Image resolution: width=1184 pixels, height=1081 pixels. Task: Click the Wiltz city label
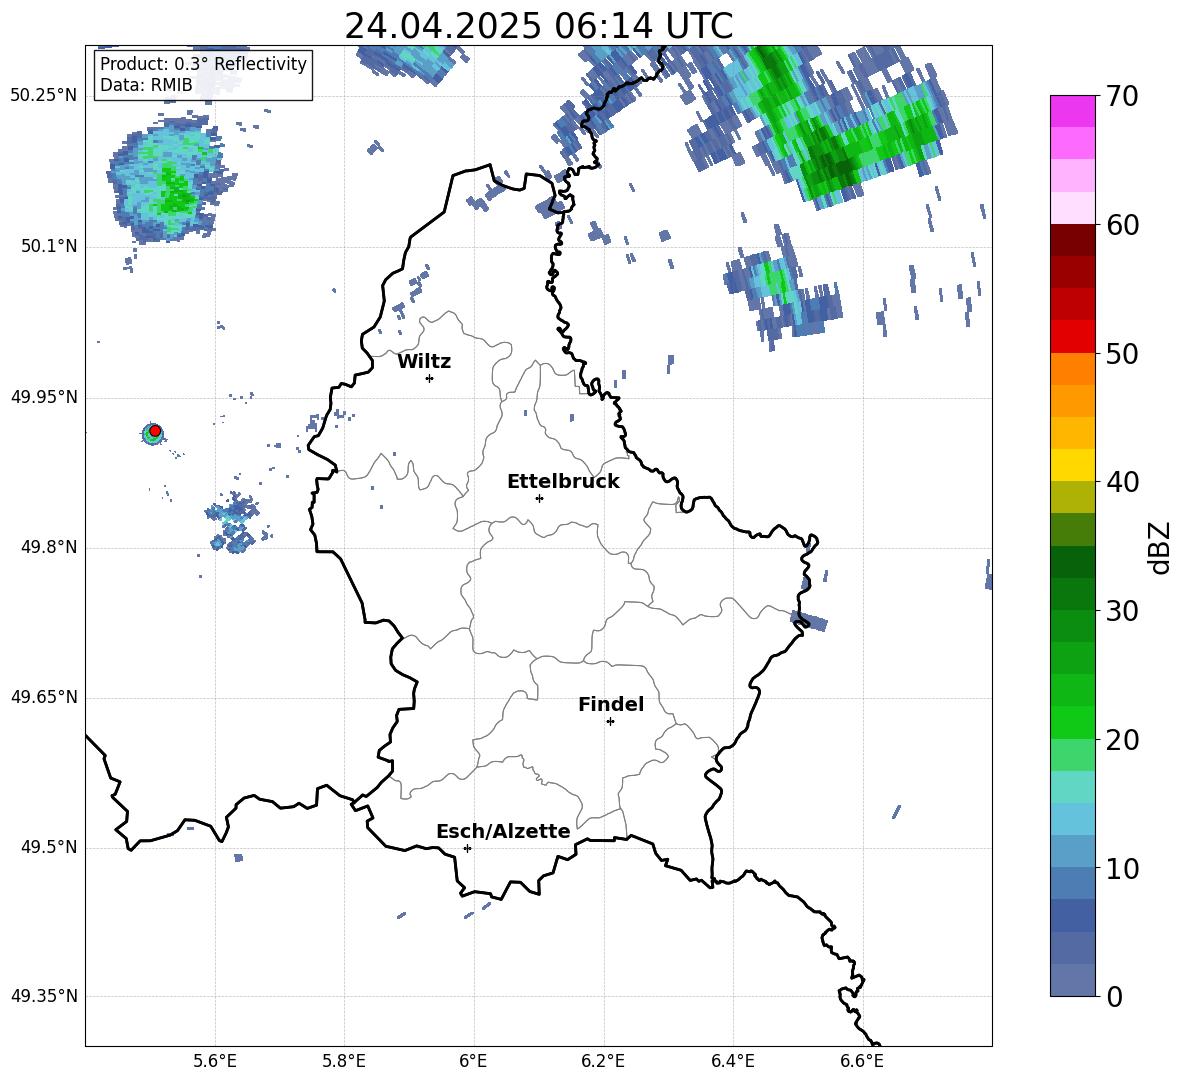(424, 362)
